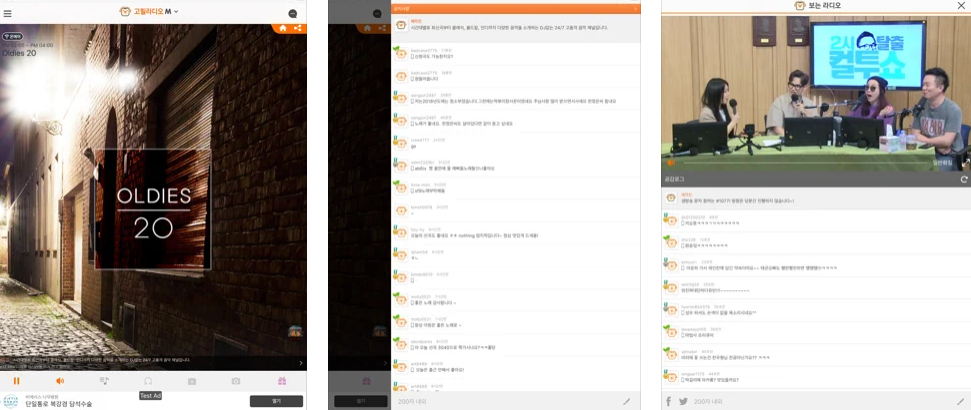Image resolution: width=971 pixels, height=410 pixels.
Task: Expand the orange notice bar in chat panel
Action: pyautogui.click(x=515, y=9)
